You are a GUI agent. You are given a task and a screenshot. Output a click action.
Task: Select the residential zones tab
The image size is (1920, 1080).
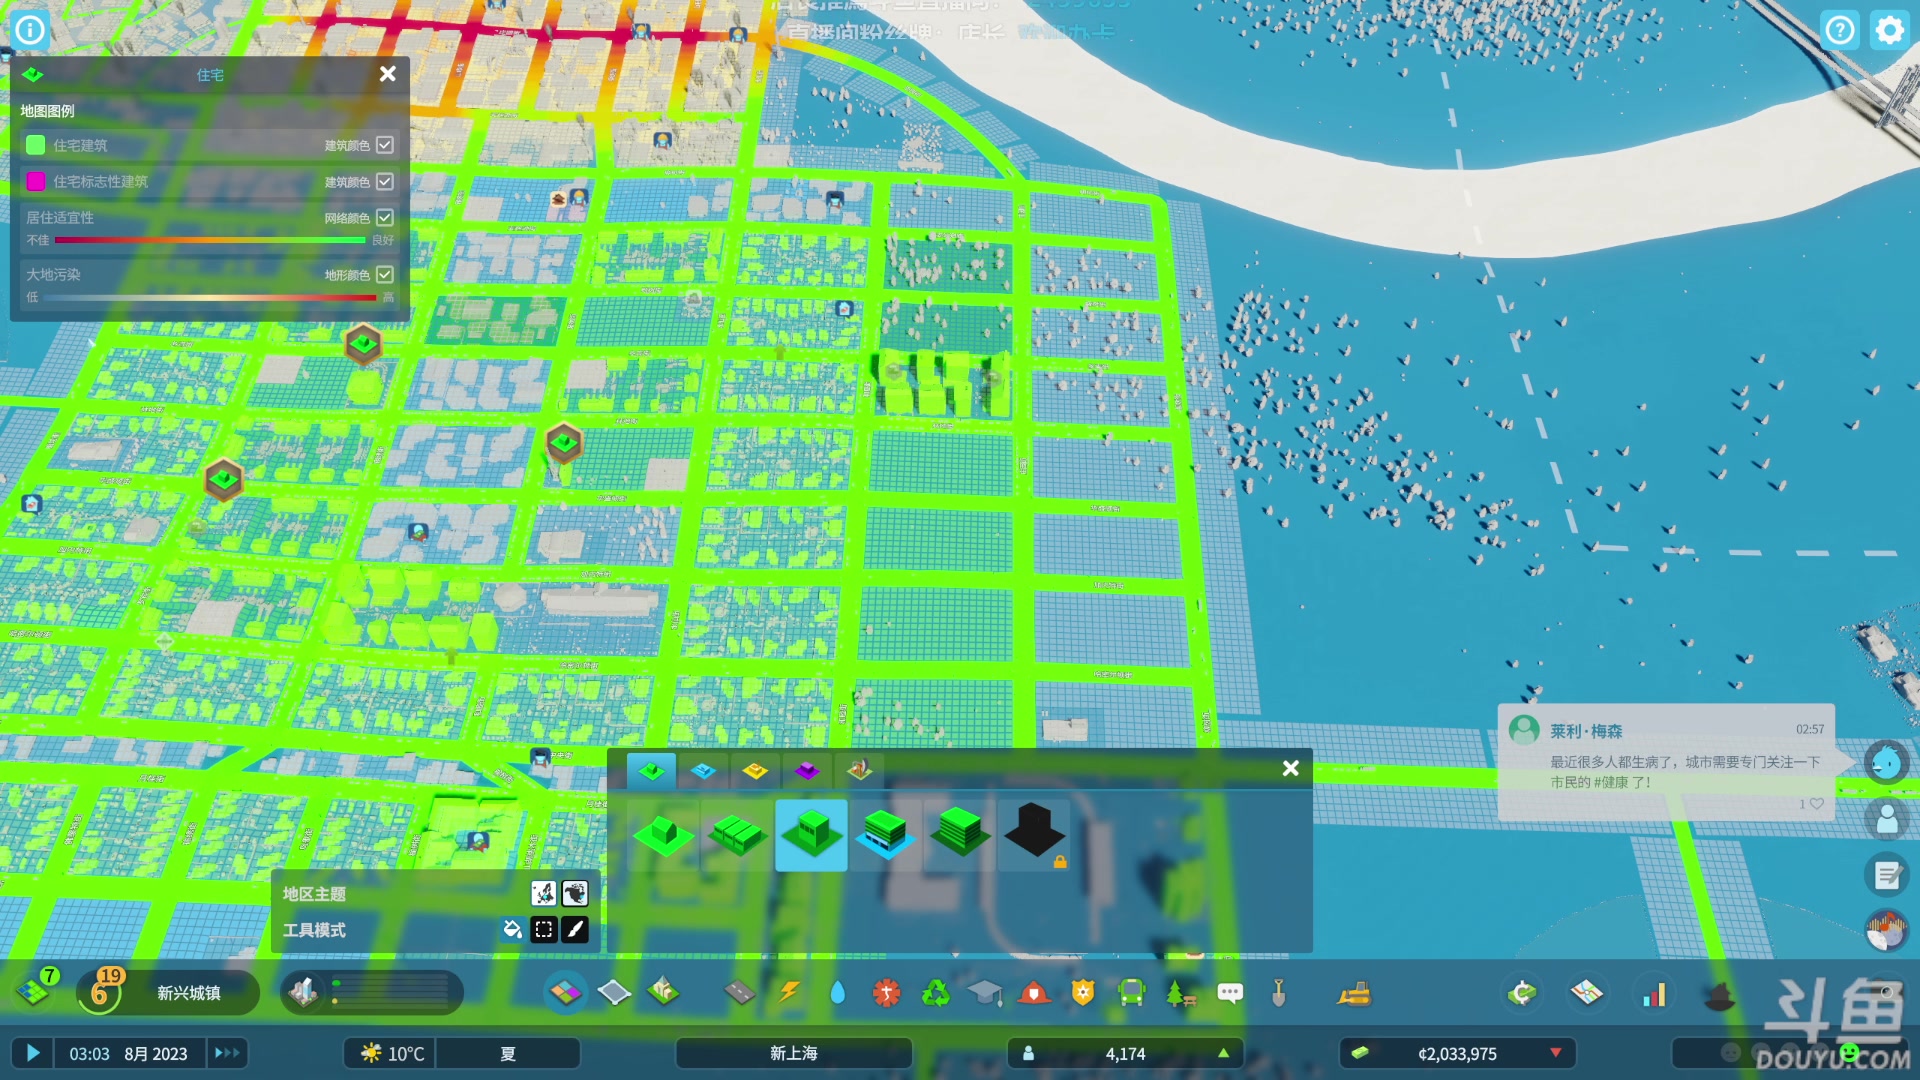tap(651, 771)
